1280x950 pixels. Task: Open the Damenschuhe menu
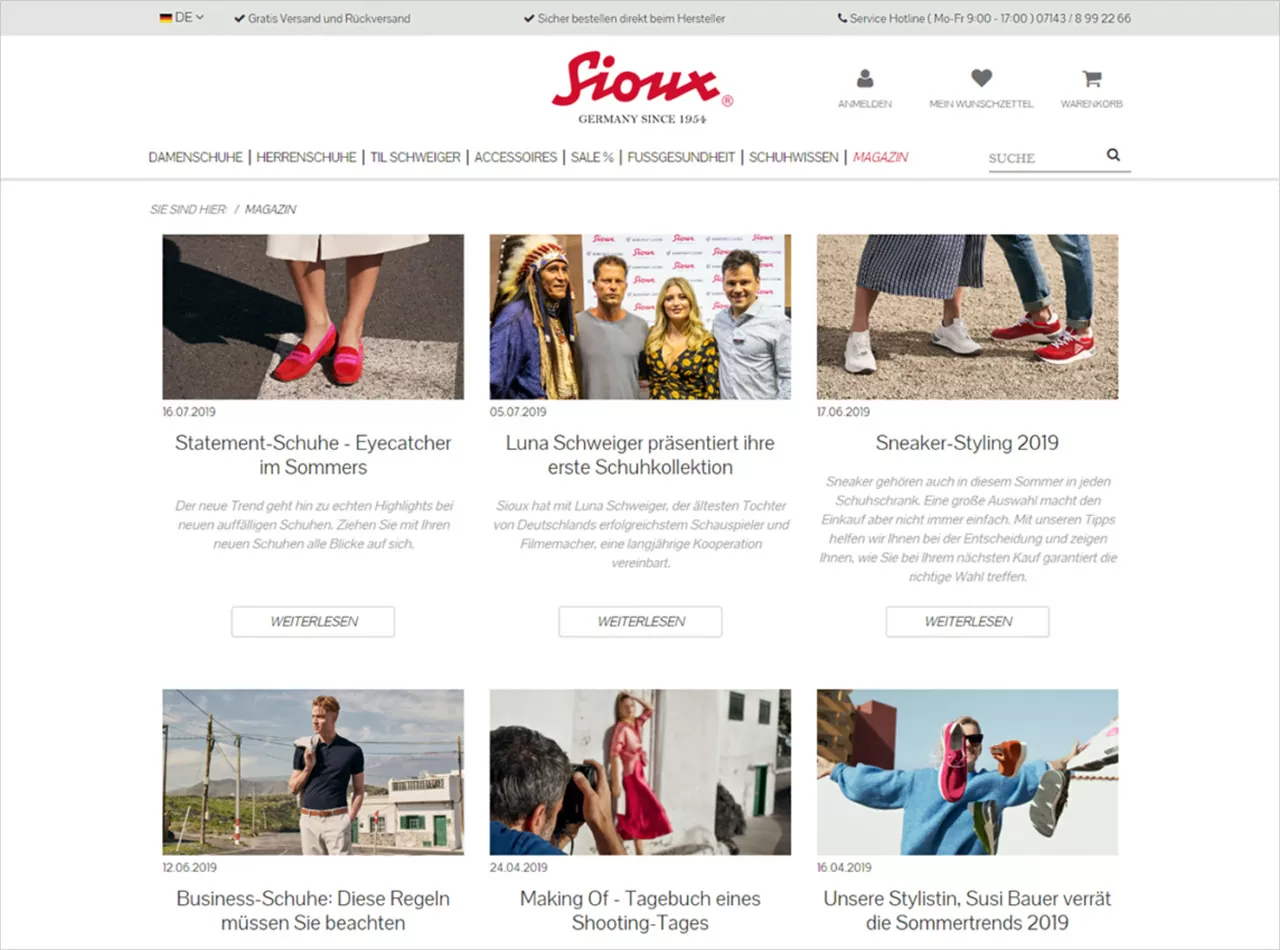tap(195, 157)
